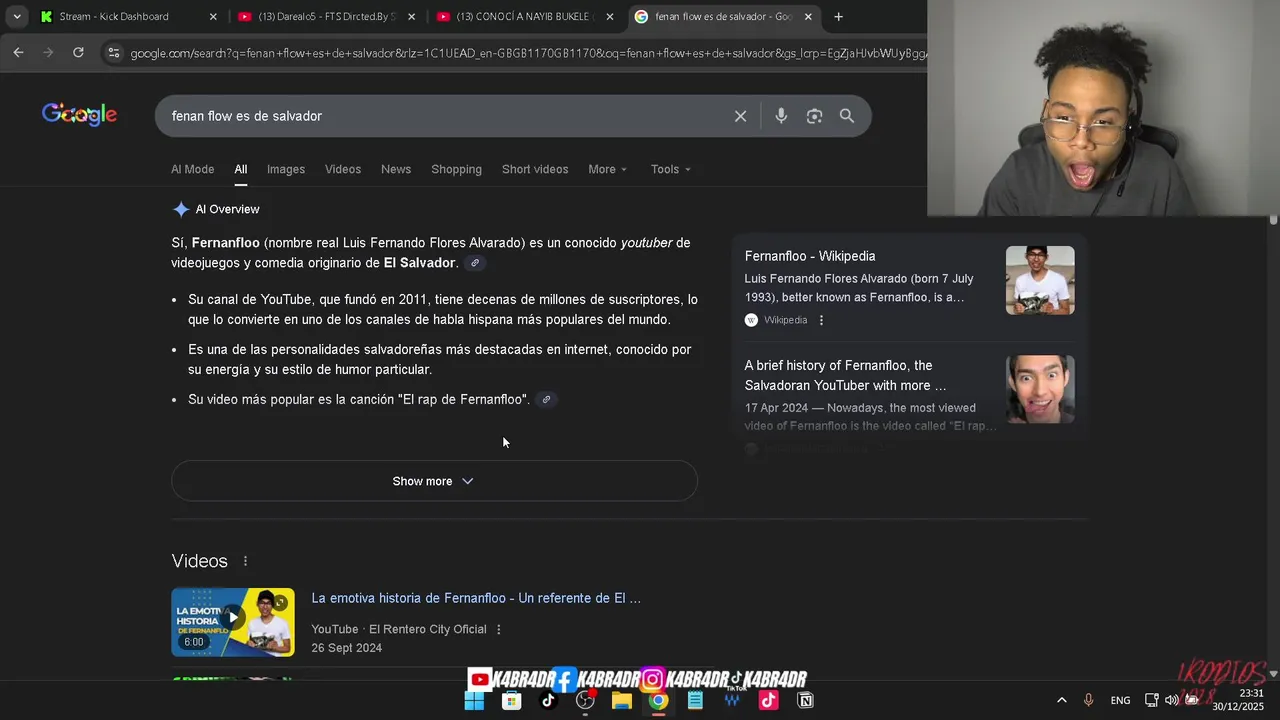The image size is (1280, 720).
Task: Click the Wikipedia favicon in source card
Action: [751, 320]
